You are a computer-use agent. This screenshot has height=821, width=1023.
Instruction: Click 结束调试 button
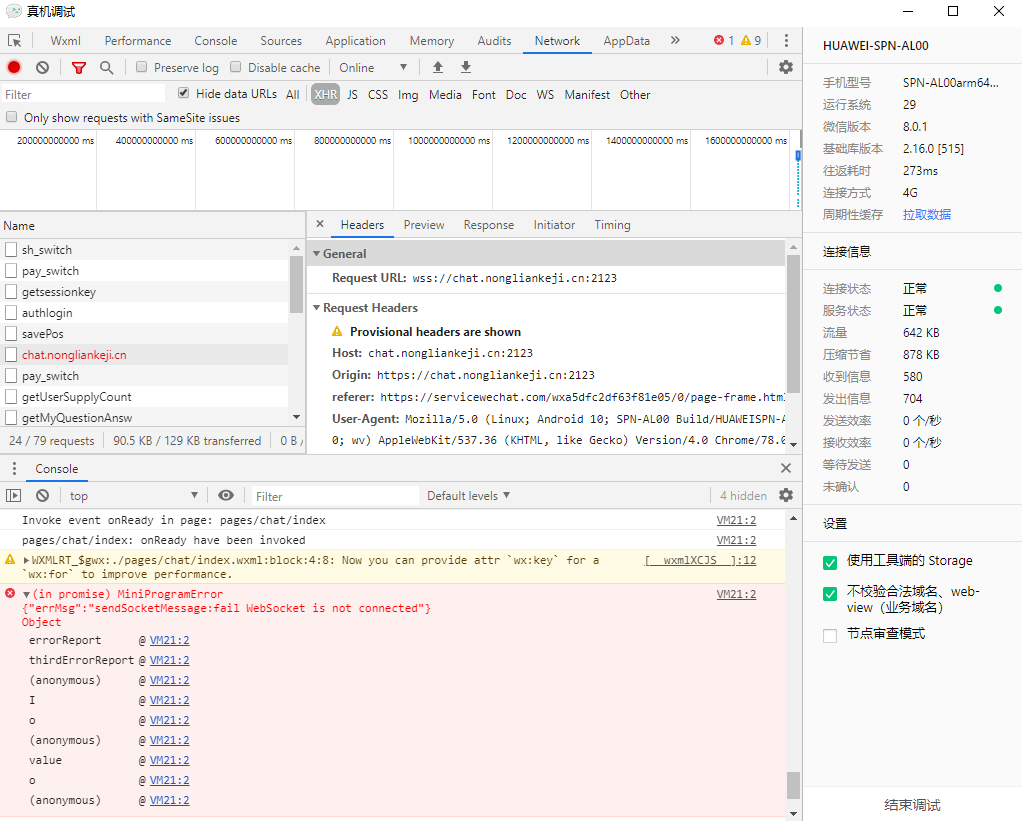click(912, 805)
